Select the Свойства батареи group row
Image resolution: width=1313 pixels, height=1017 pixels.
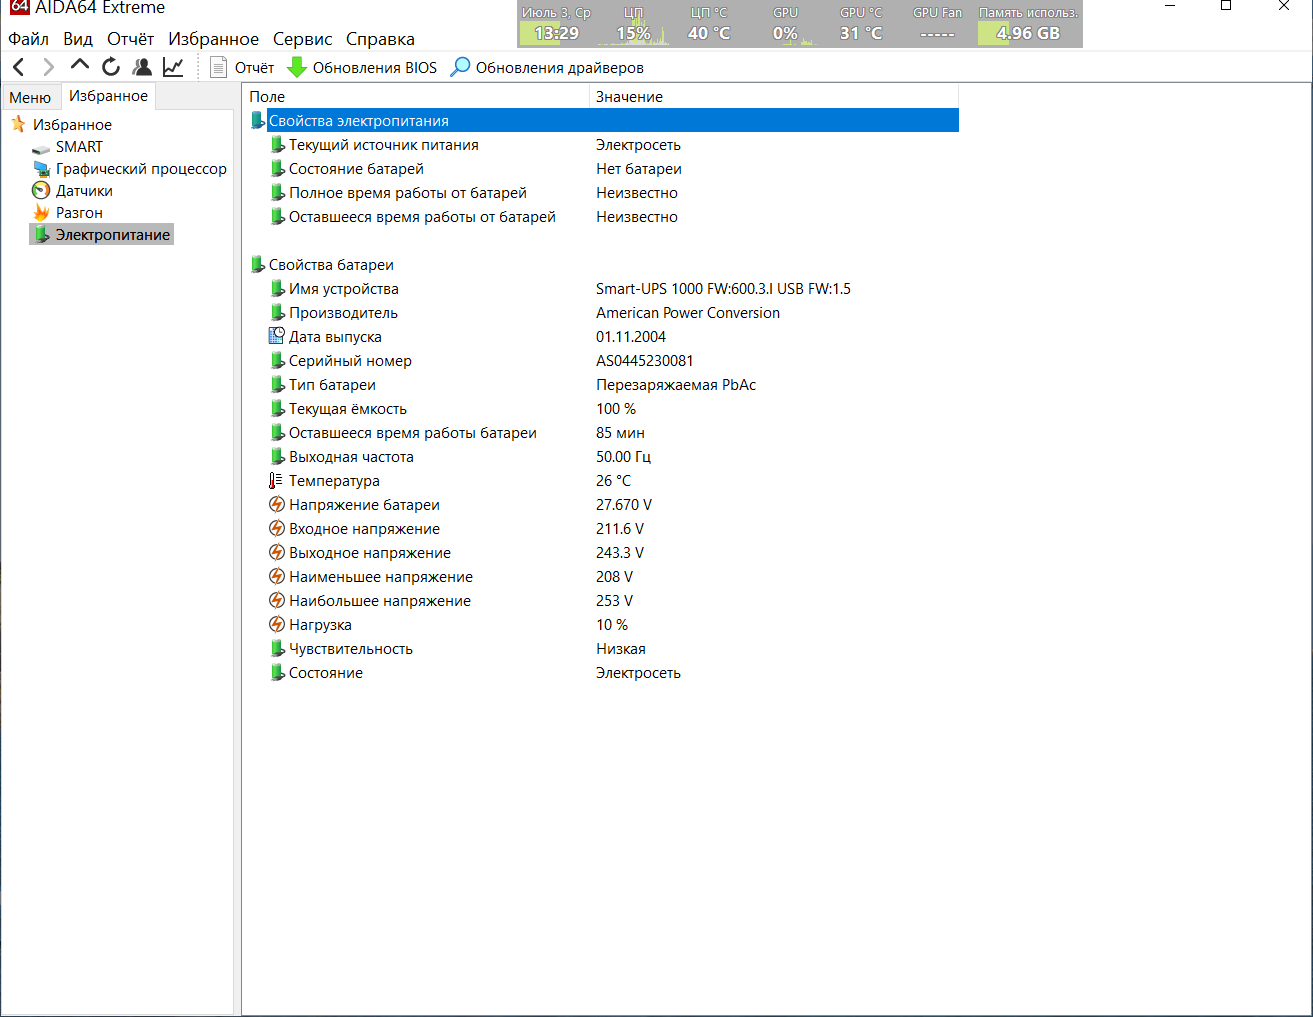[x=603, y=265]
